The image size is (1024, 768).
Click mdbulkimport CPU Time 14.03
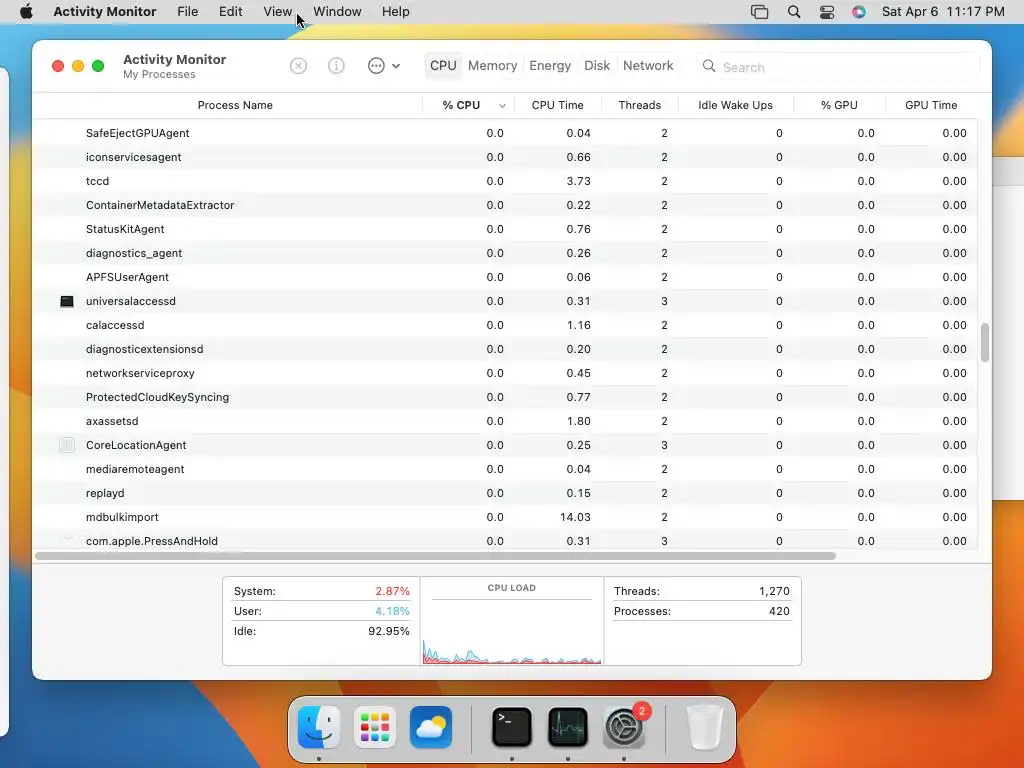575,517
